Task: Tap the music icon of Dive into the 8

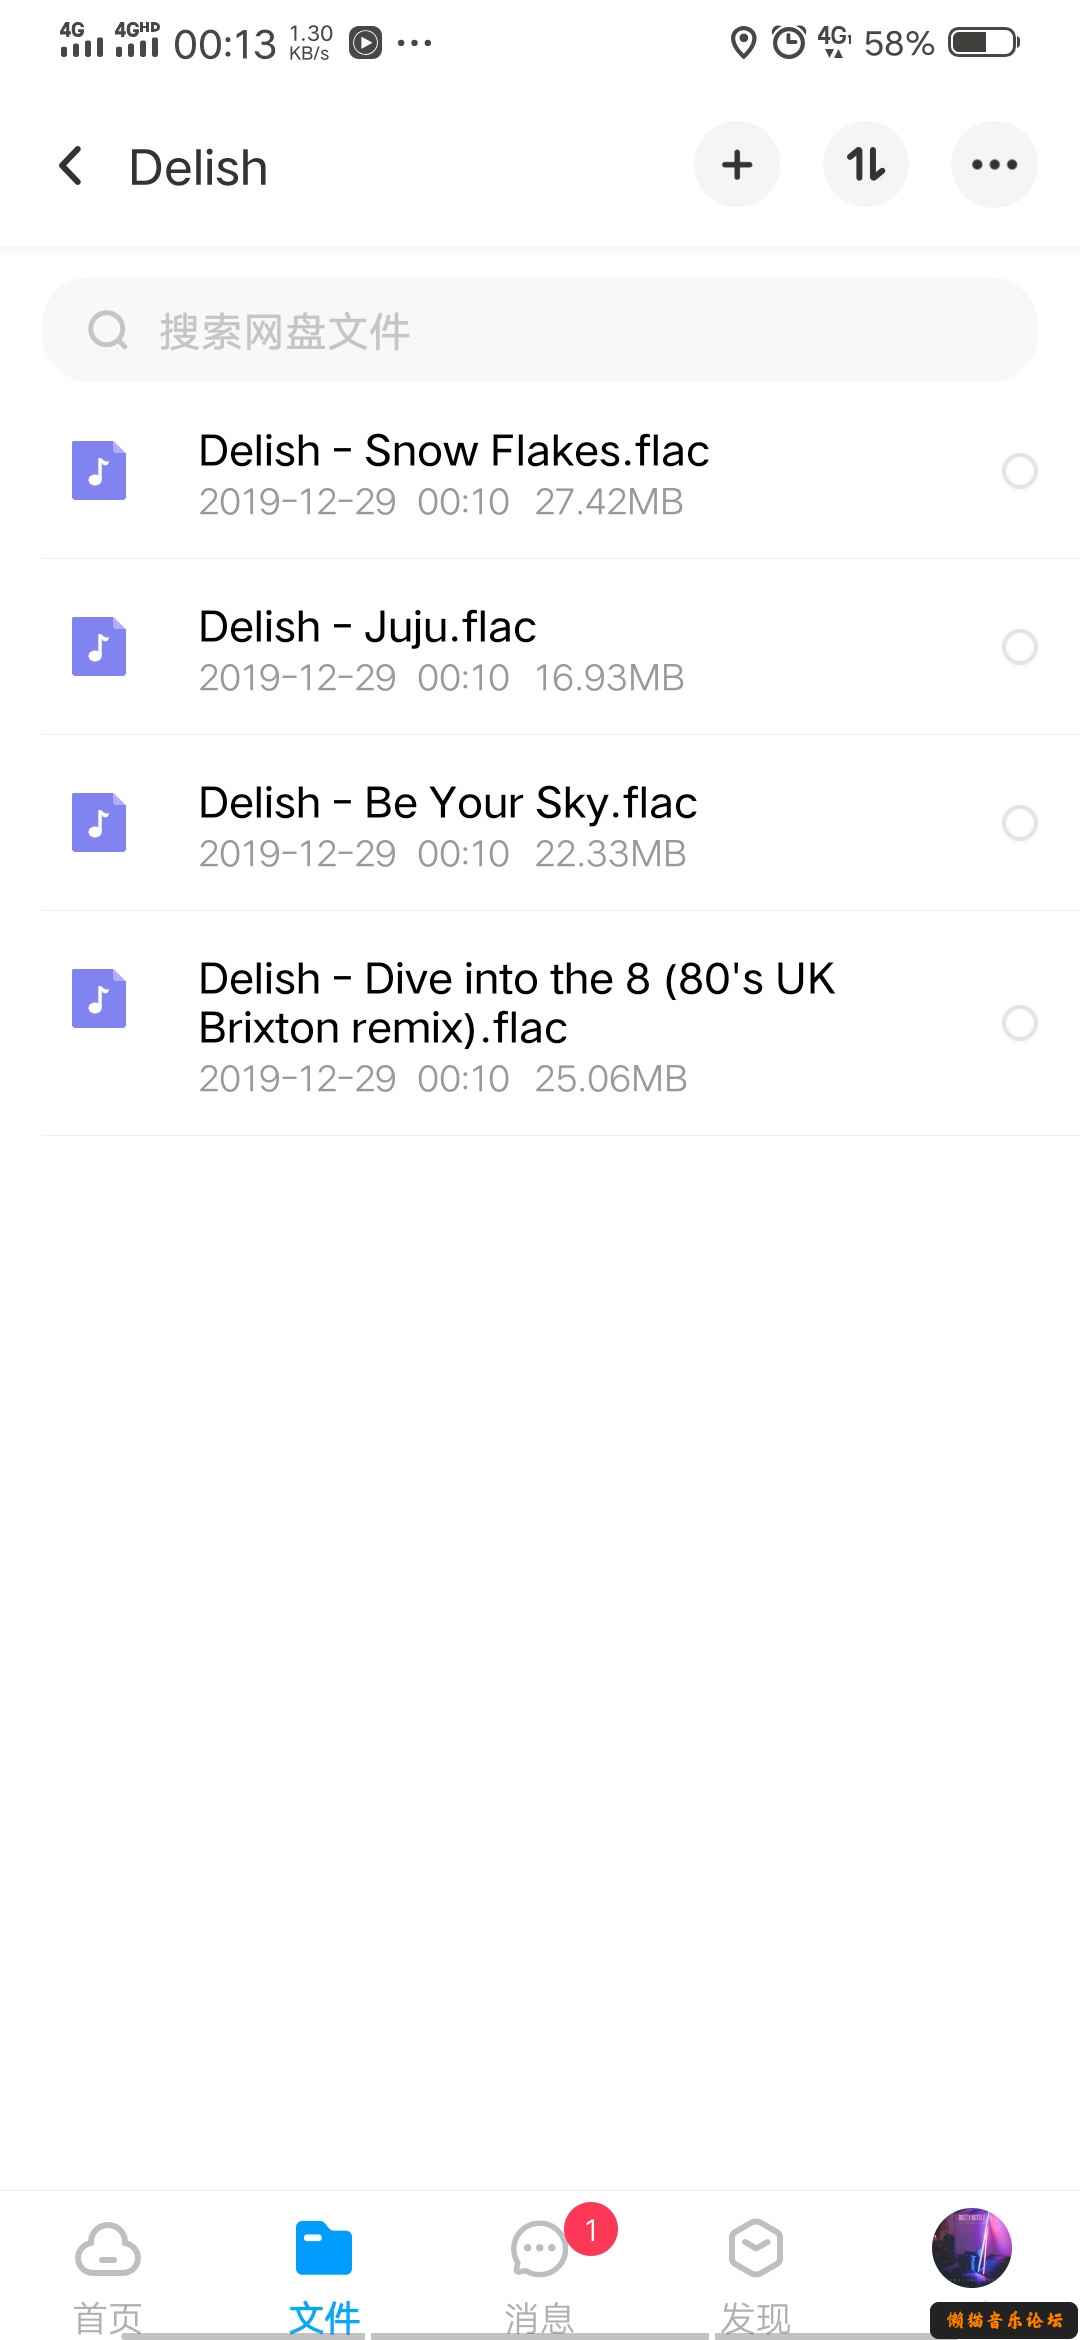Action: click(x=99, y=999)
